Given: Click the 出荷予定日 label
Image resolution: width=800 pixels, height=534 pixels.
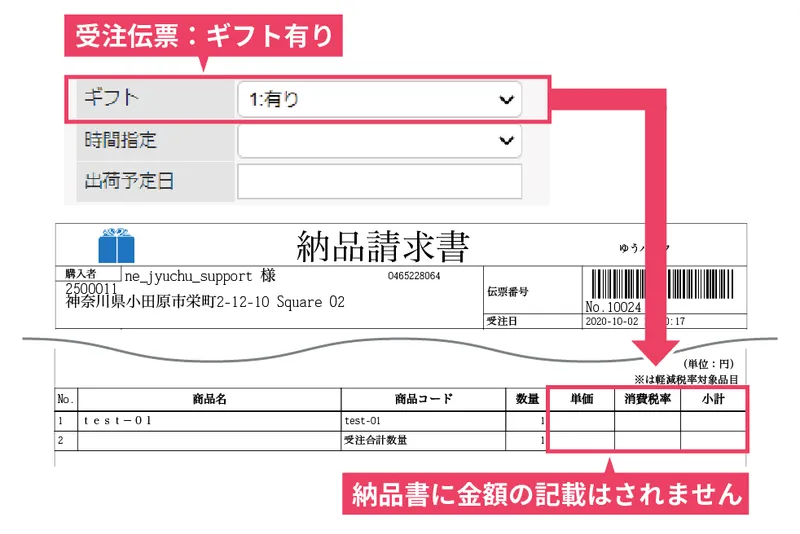Looking at the screenshot, I should coord(129,181).
